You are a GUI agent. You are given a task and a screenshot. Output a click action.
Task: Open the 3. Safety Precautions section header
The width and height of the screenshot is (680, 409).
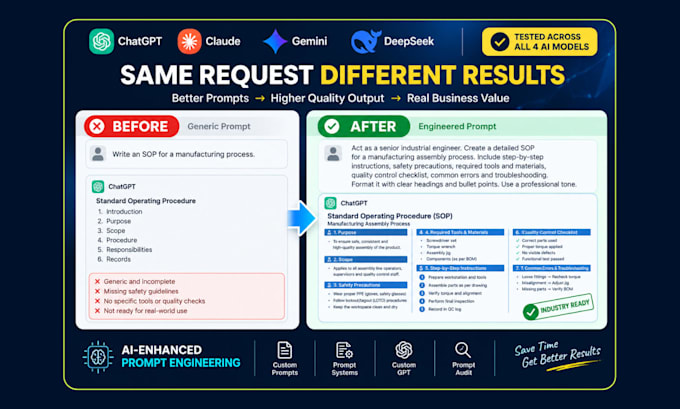click(x=366, y=285)
